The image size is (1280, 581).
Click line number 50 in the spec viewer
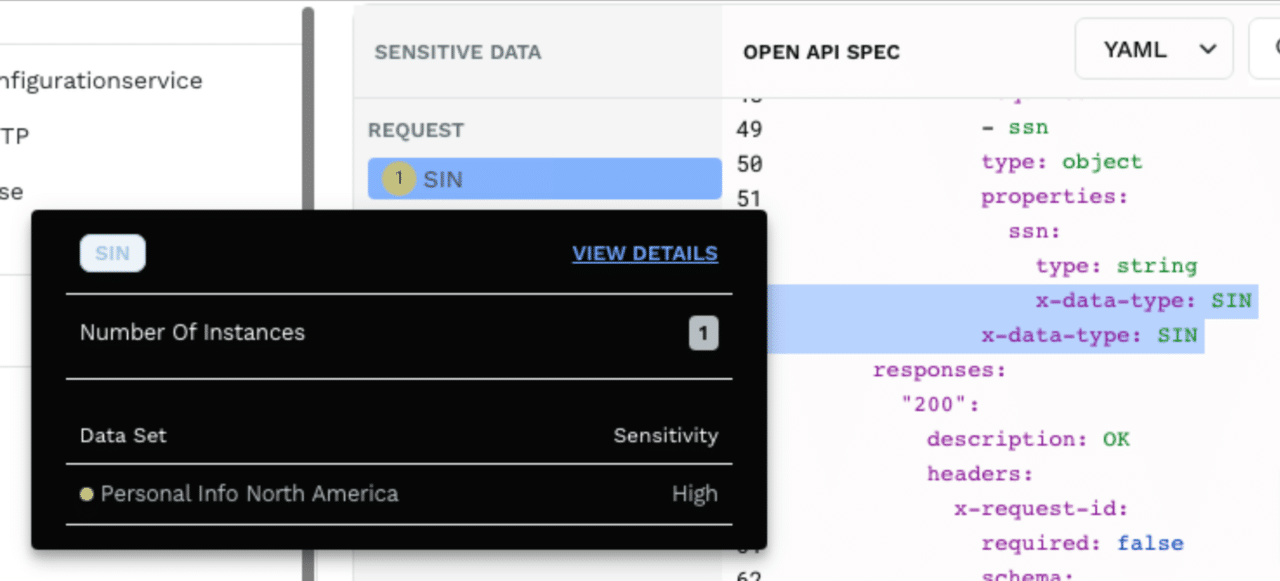pyautogui.click(x=751, y=163)
